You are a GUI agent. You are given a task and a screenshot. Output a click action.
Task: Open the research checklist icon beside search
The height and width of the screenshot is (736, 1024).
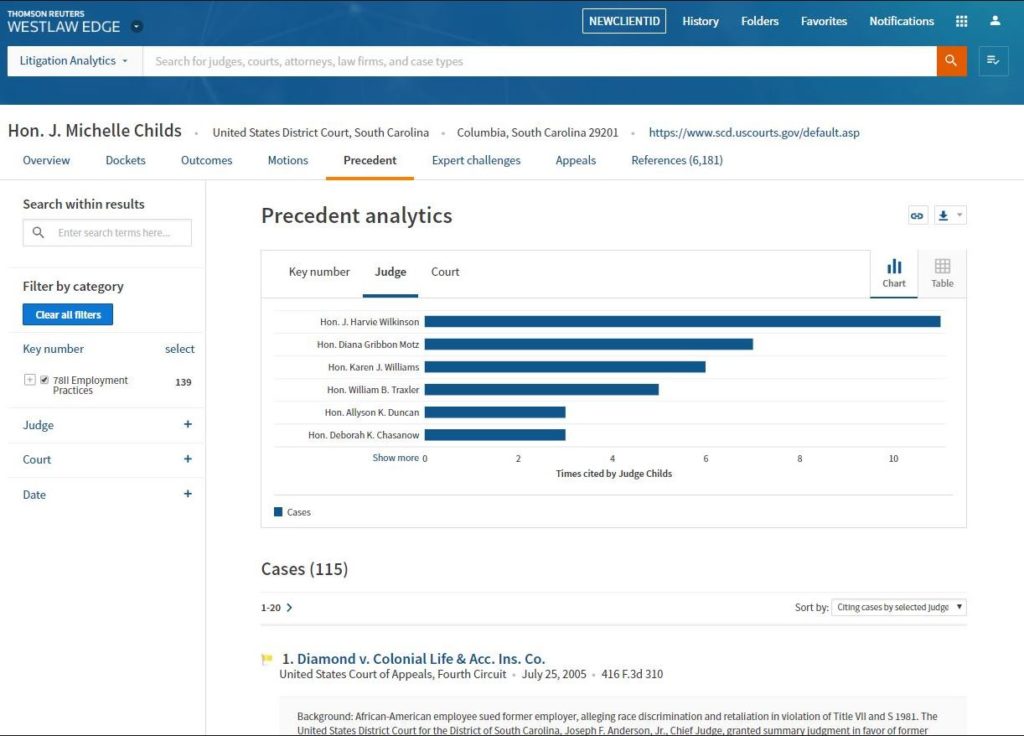click(993, 61)
